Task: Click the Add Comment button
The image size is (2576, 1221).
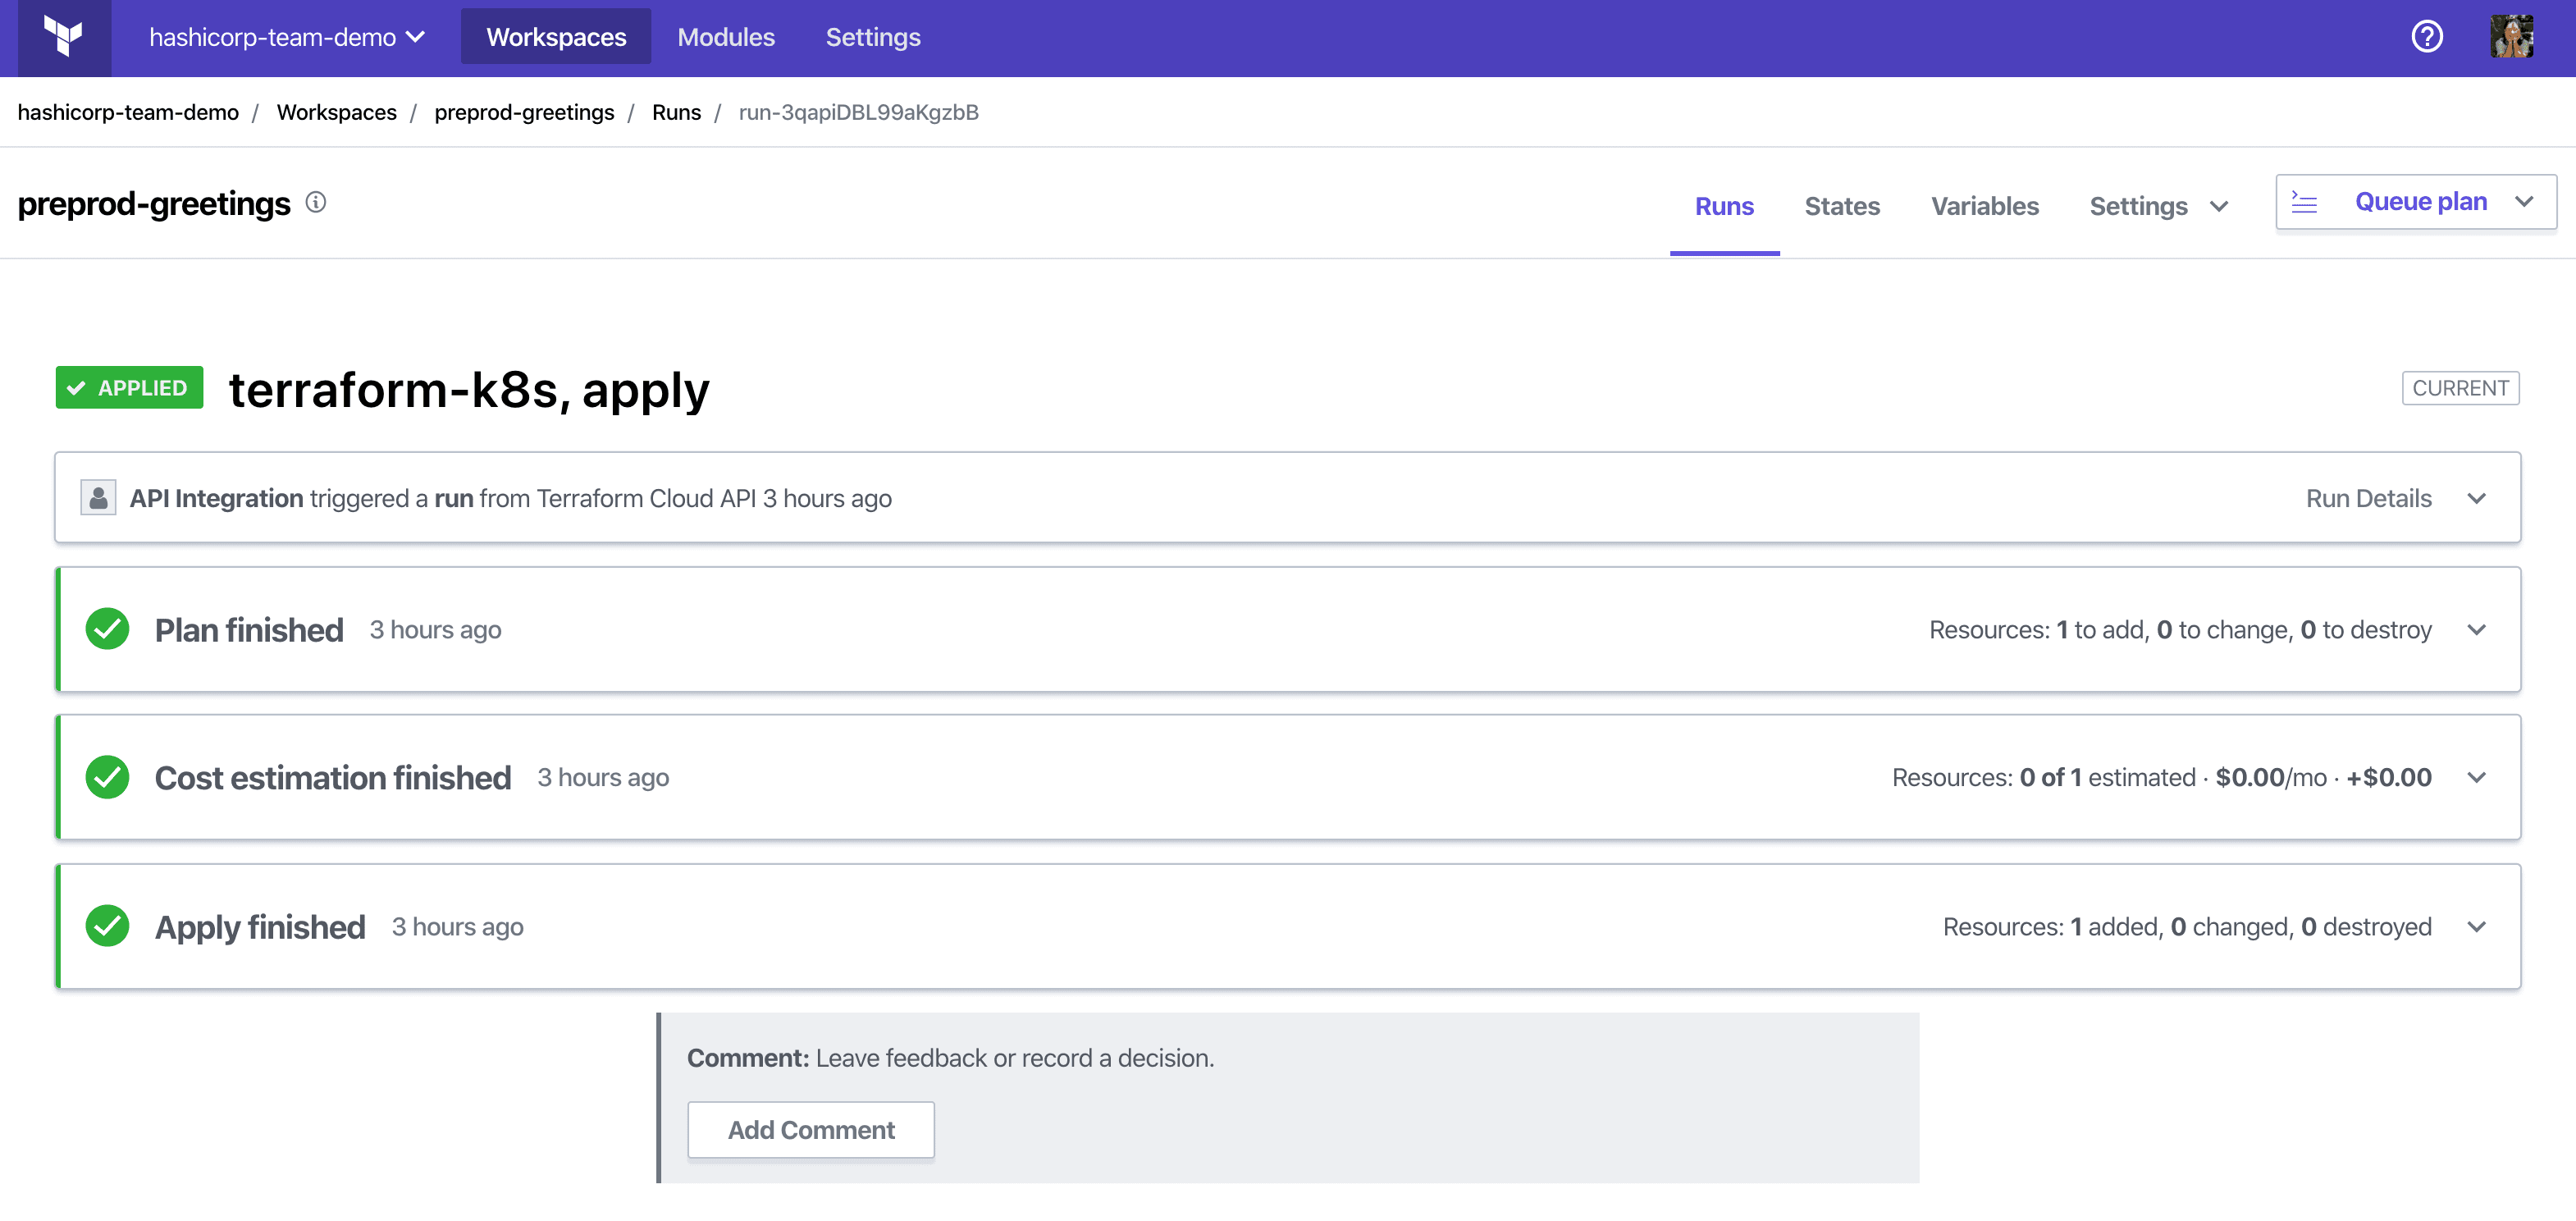Action: (x=811, y=1129)
